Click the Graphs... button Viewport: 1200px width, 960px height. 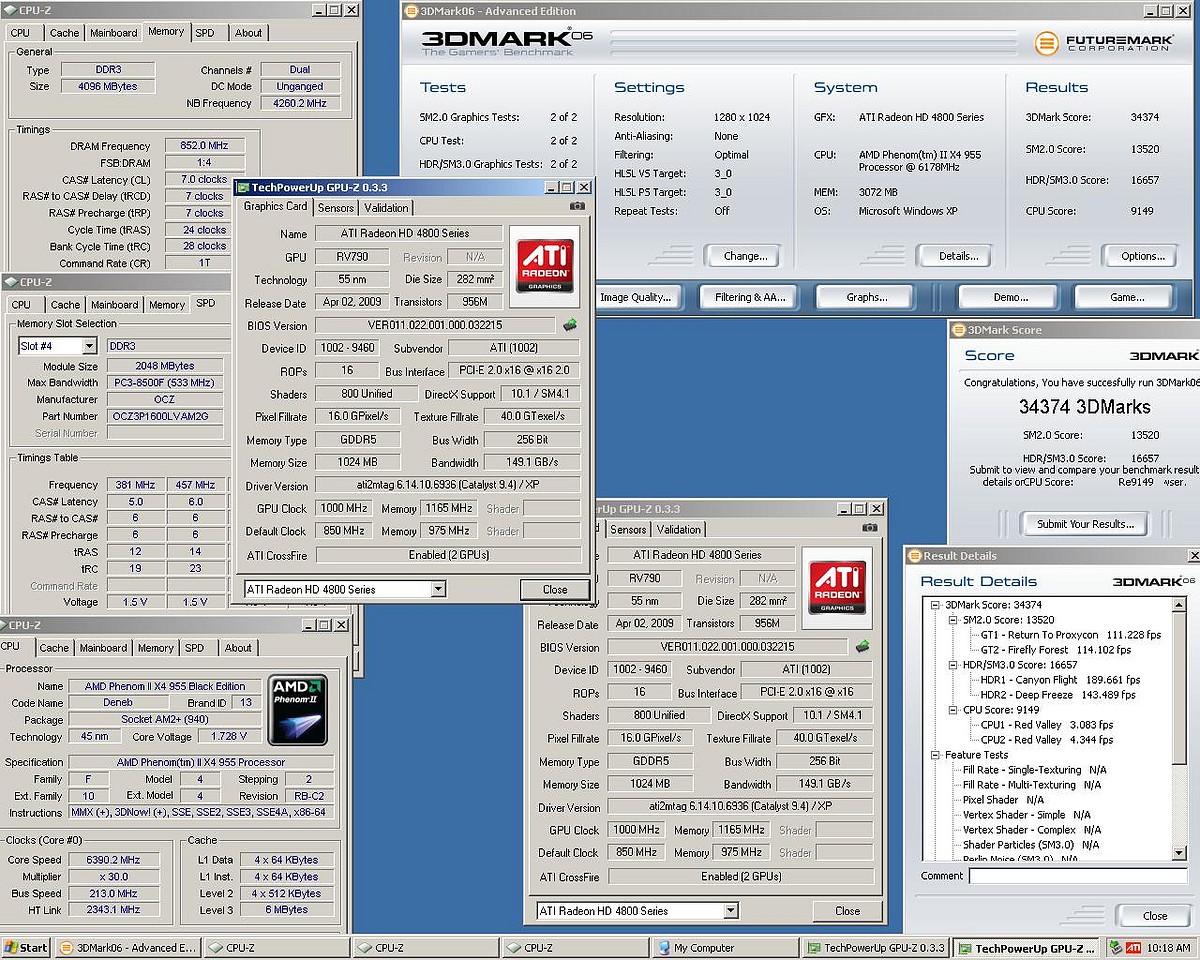[x=866, y=297]
